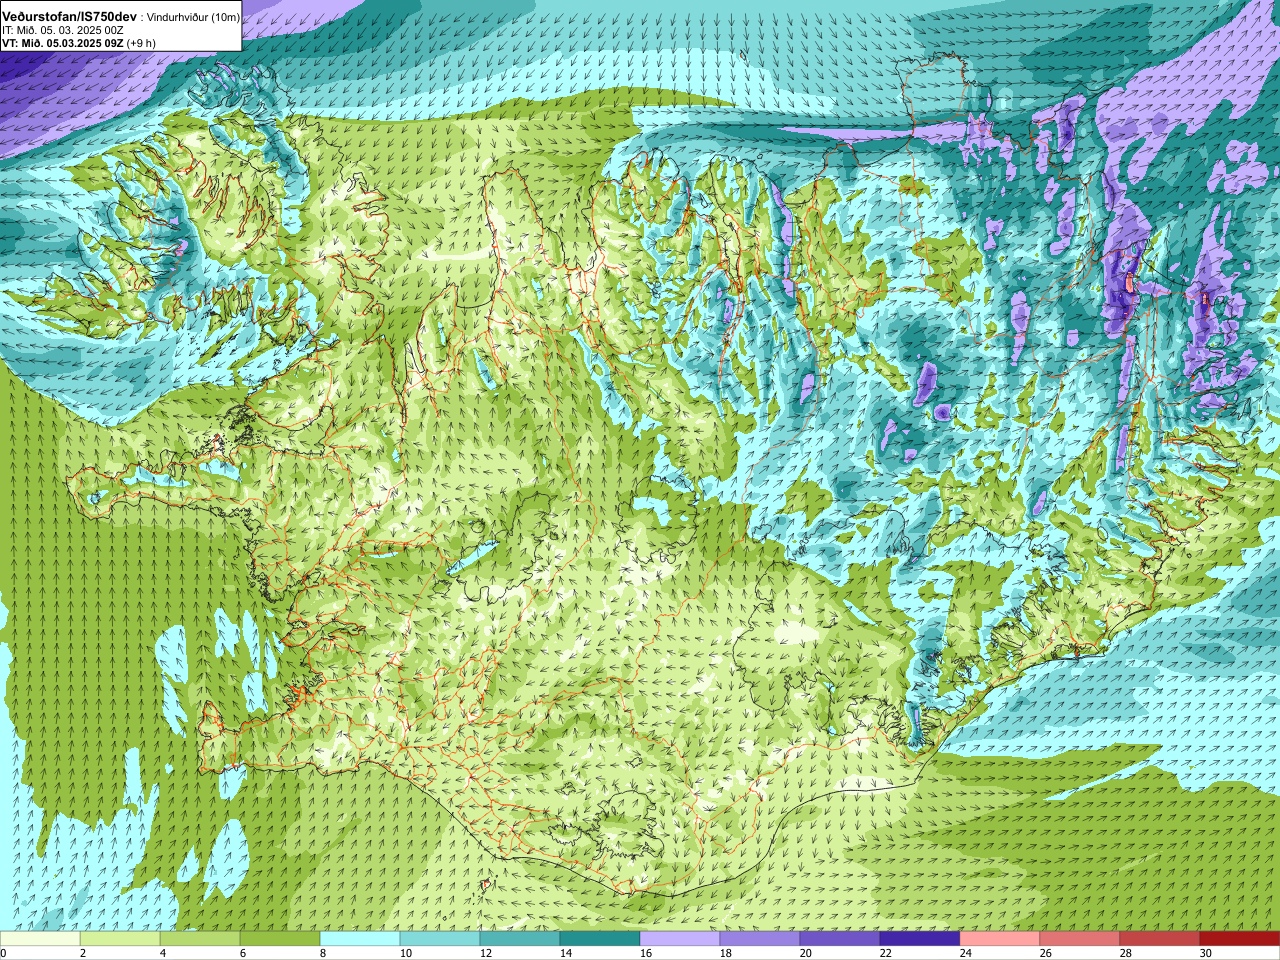The image size is (1280, 960).
Task: Pick the 4–6 medium green legend swatch
Action: [200, 939]
